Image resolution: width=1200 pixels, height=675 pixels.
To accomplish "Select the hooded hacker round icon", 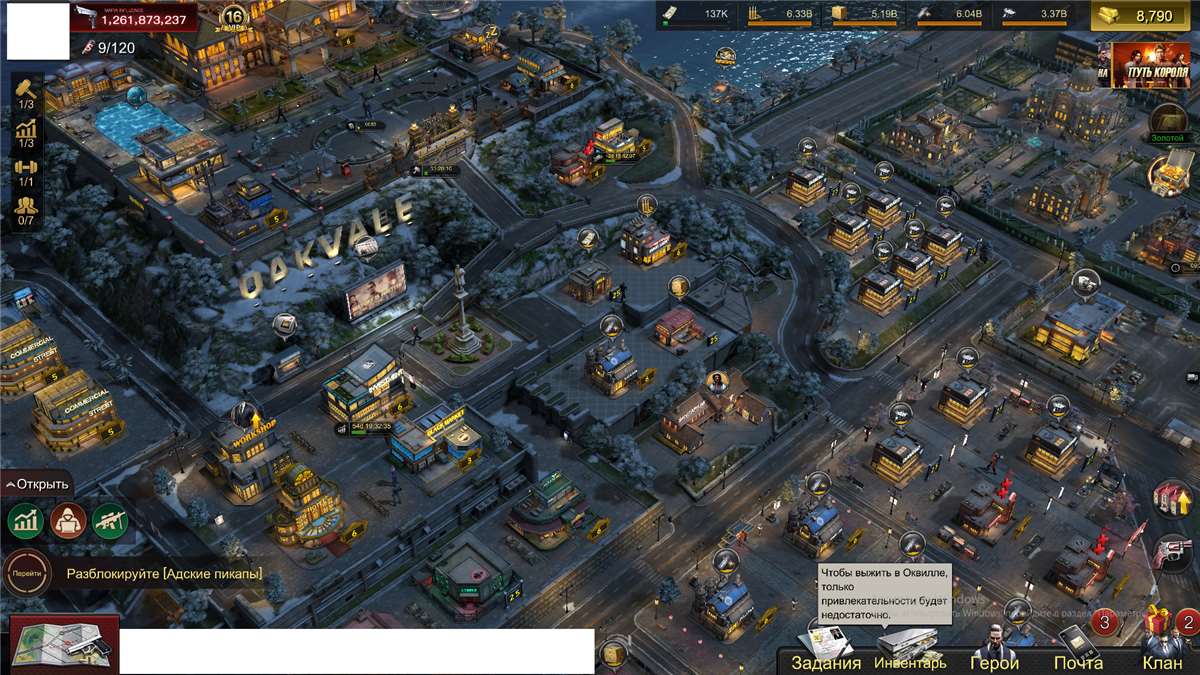I will coord(67,521).
